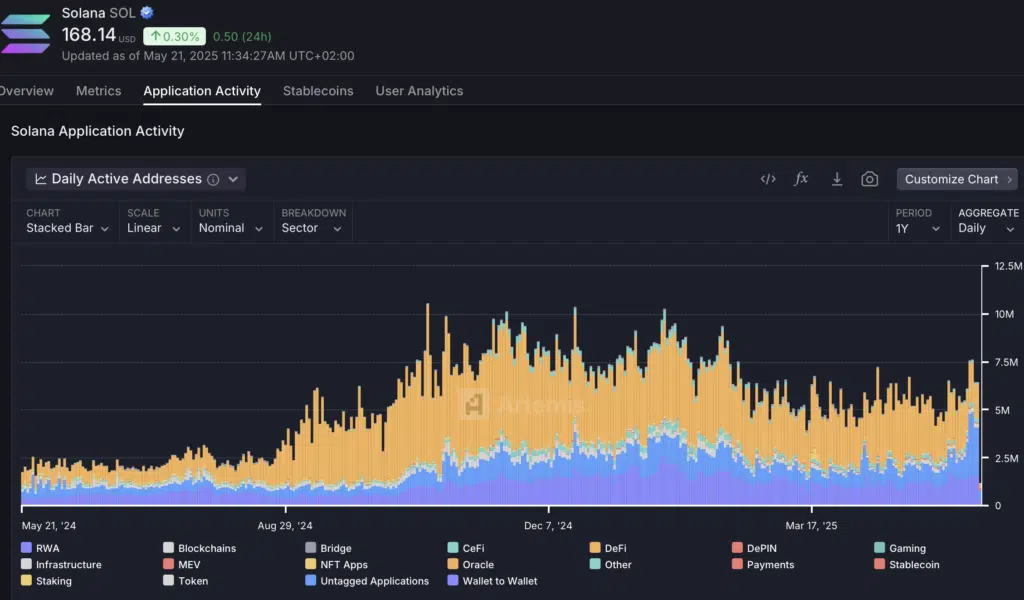Click the 0.50 (24h) change text
1024x600 pixels.
tap(242, 37)
